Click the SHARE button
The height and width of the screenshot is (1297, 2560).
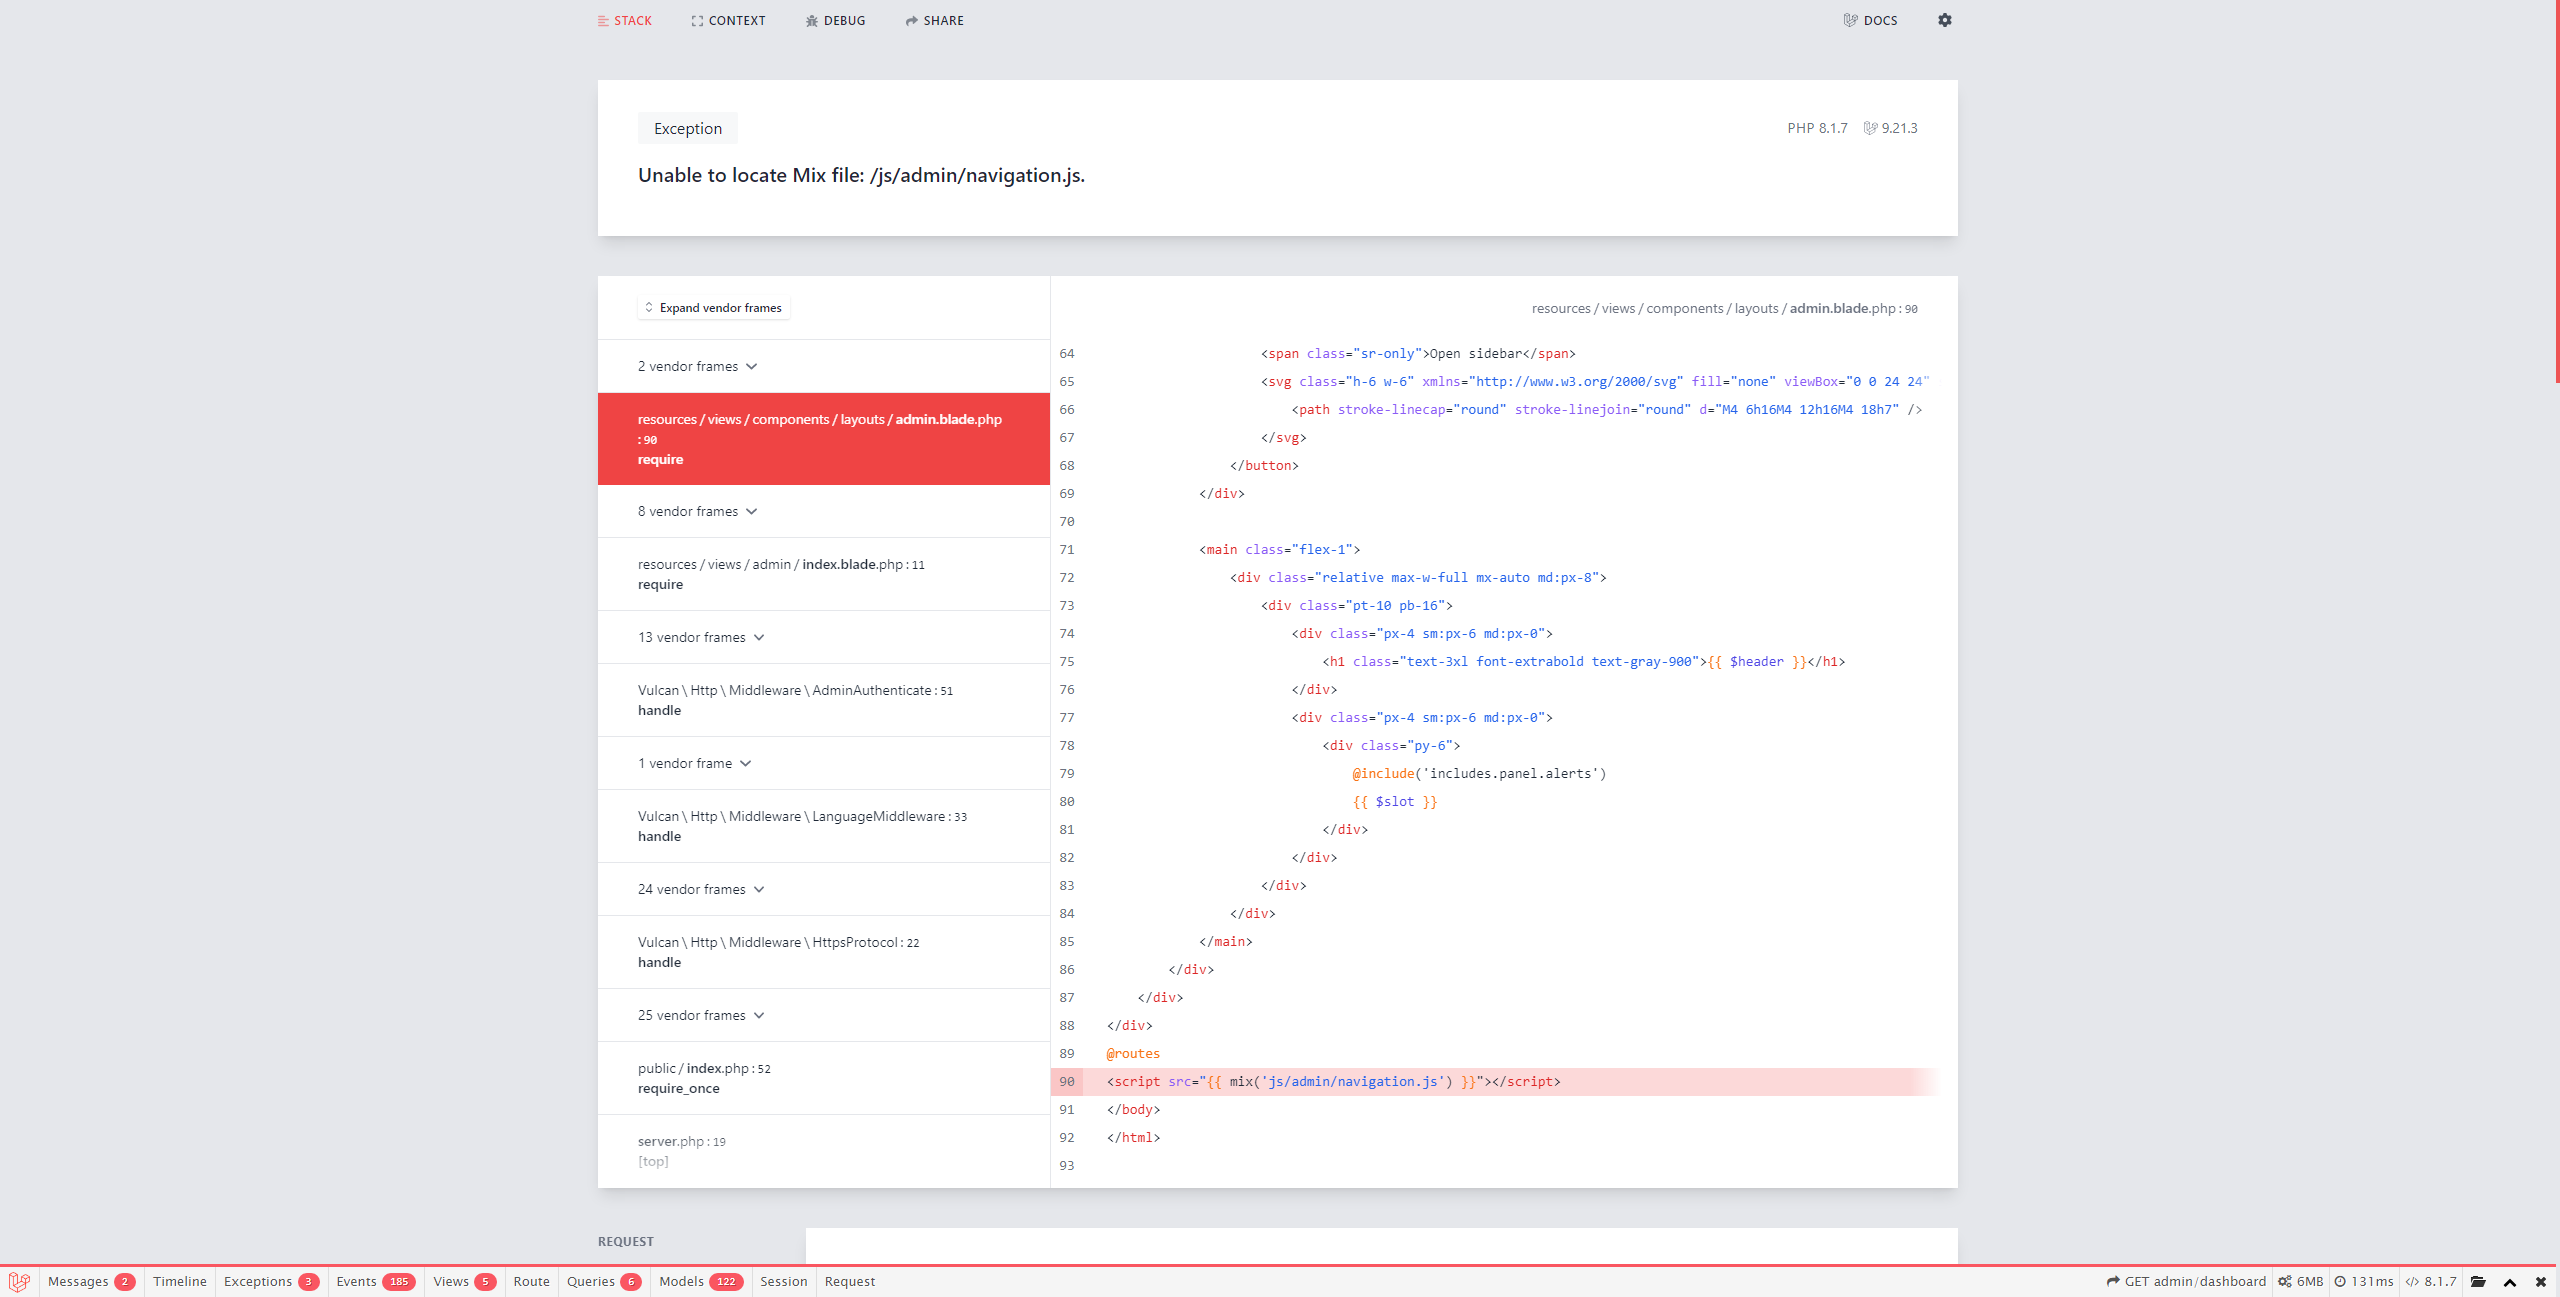pos(934,20)
